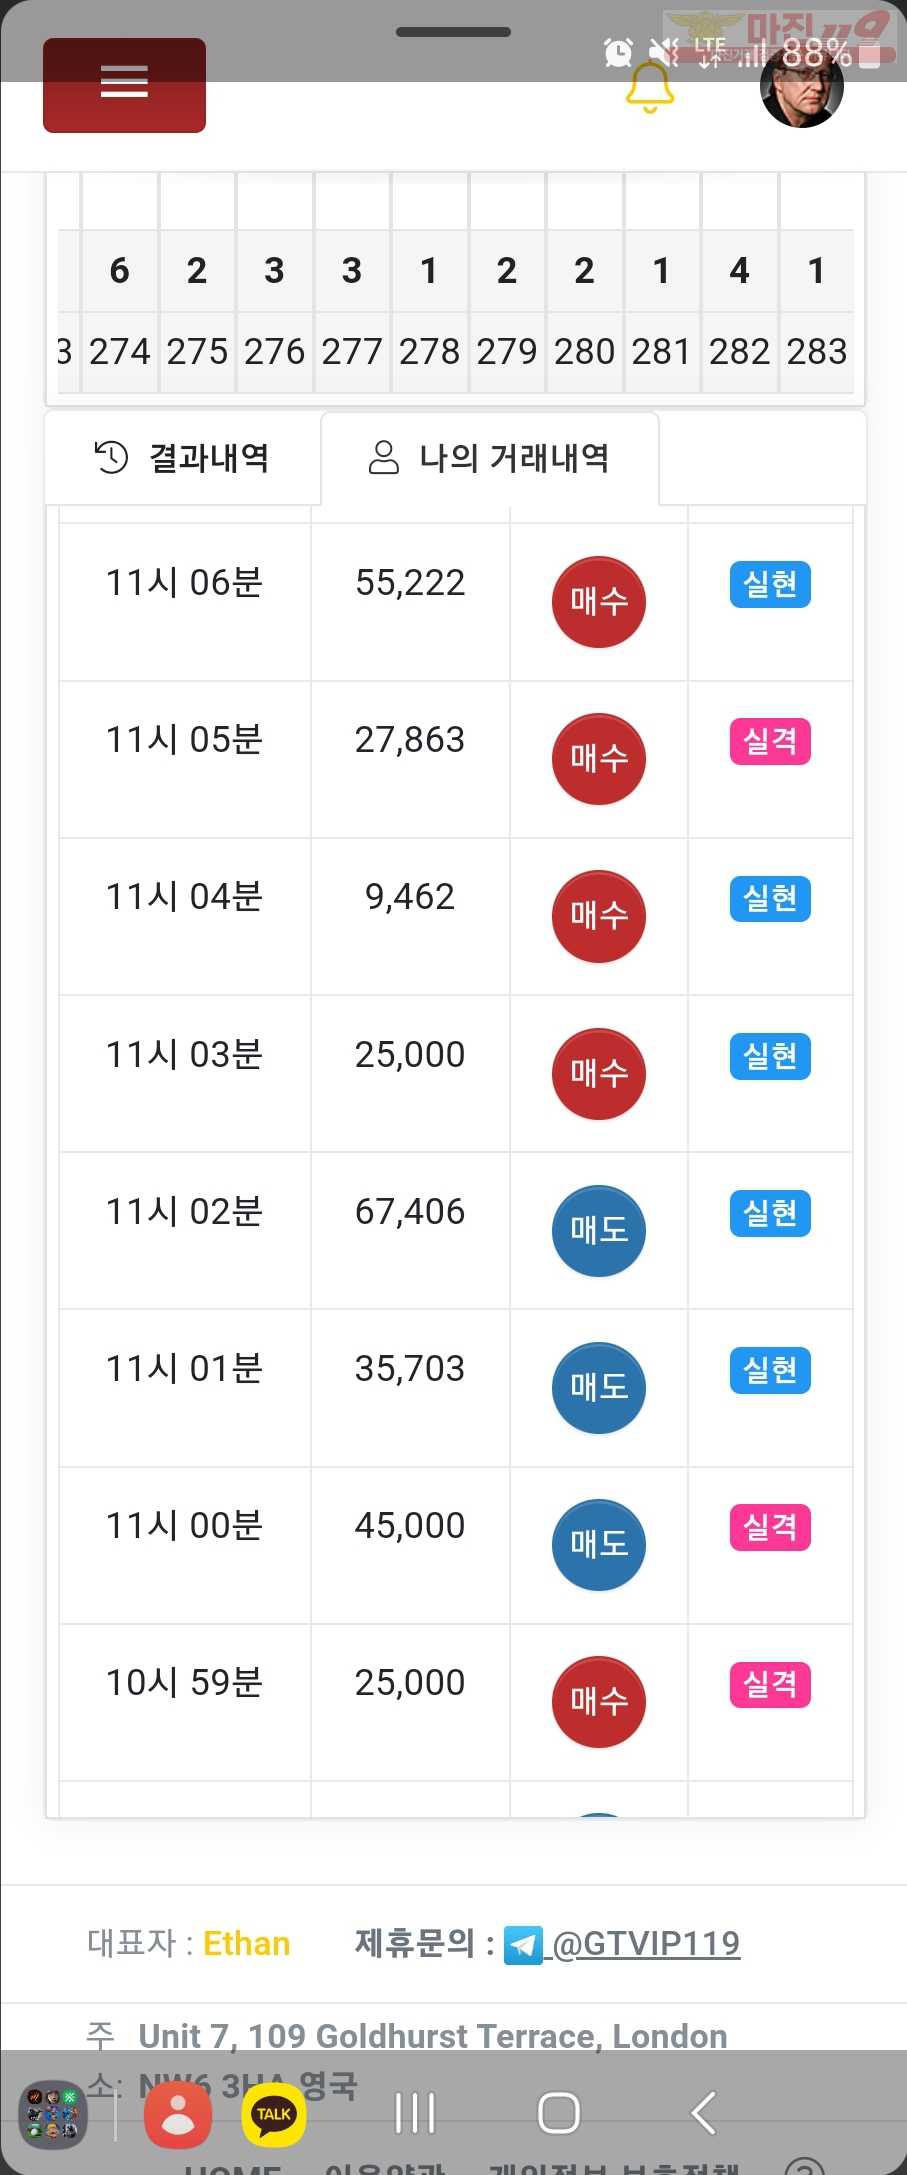The image size is (907, 2175).
Task: Tap the red contacts app icon
Action: (178, 2114)
